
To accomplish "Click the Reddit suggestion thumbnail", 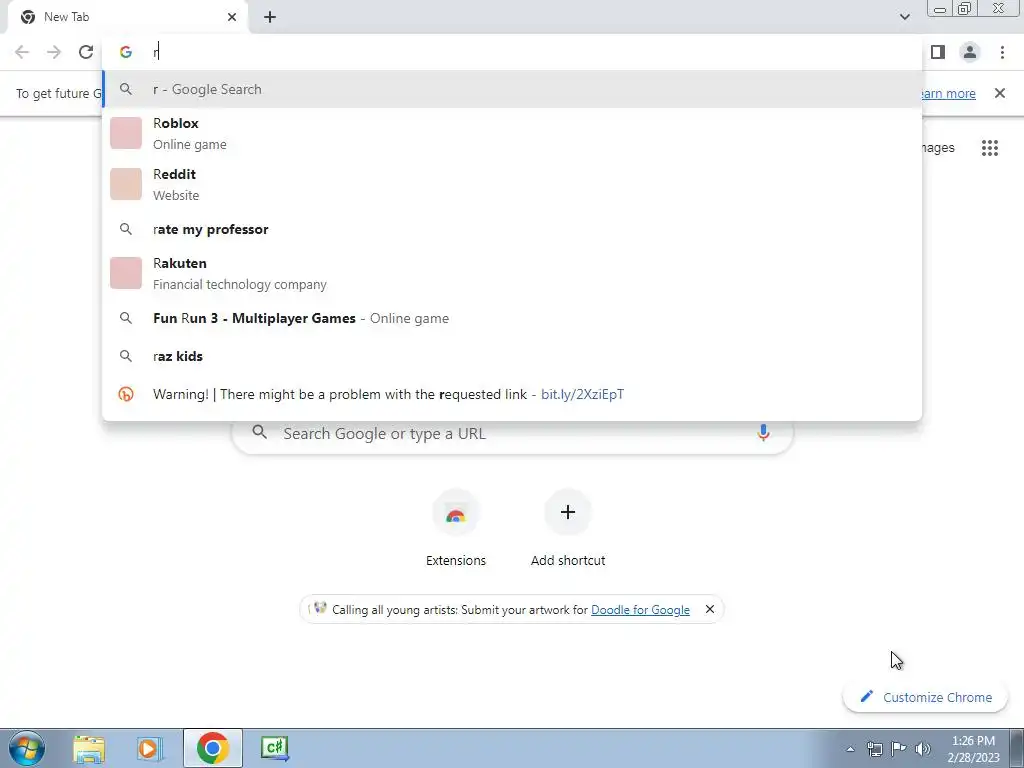I will click(x=126, y=184).
